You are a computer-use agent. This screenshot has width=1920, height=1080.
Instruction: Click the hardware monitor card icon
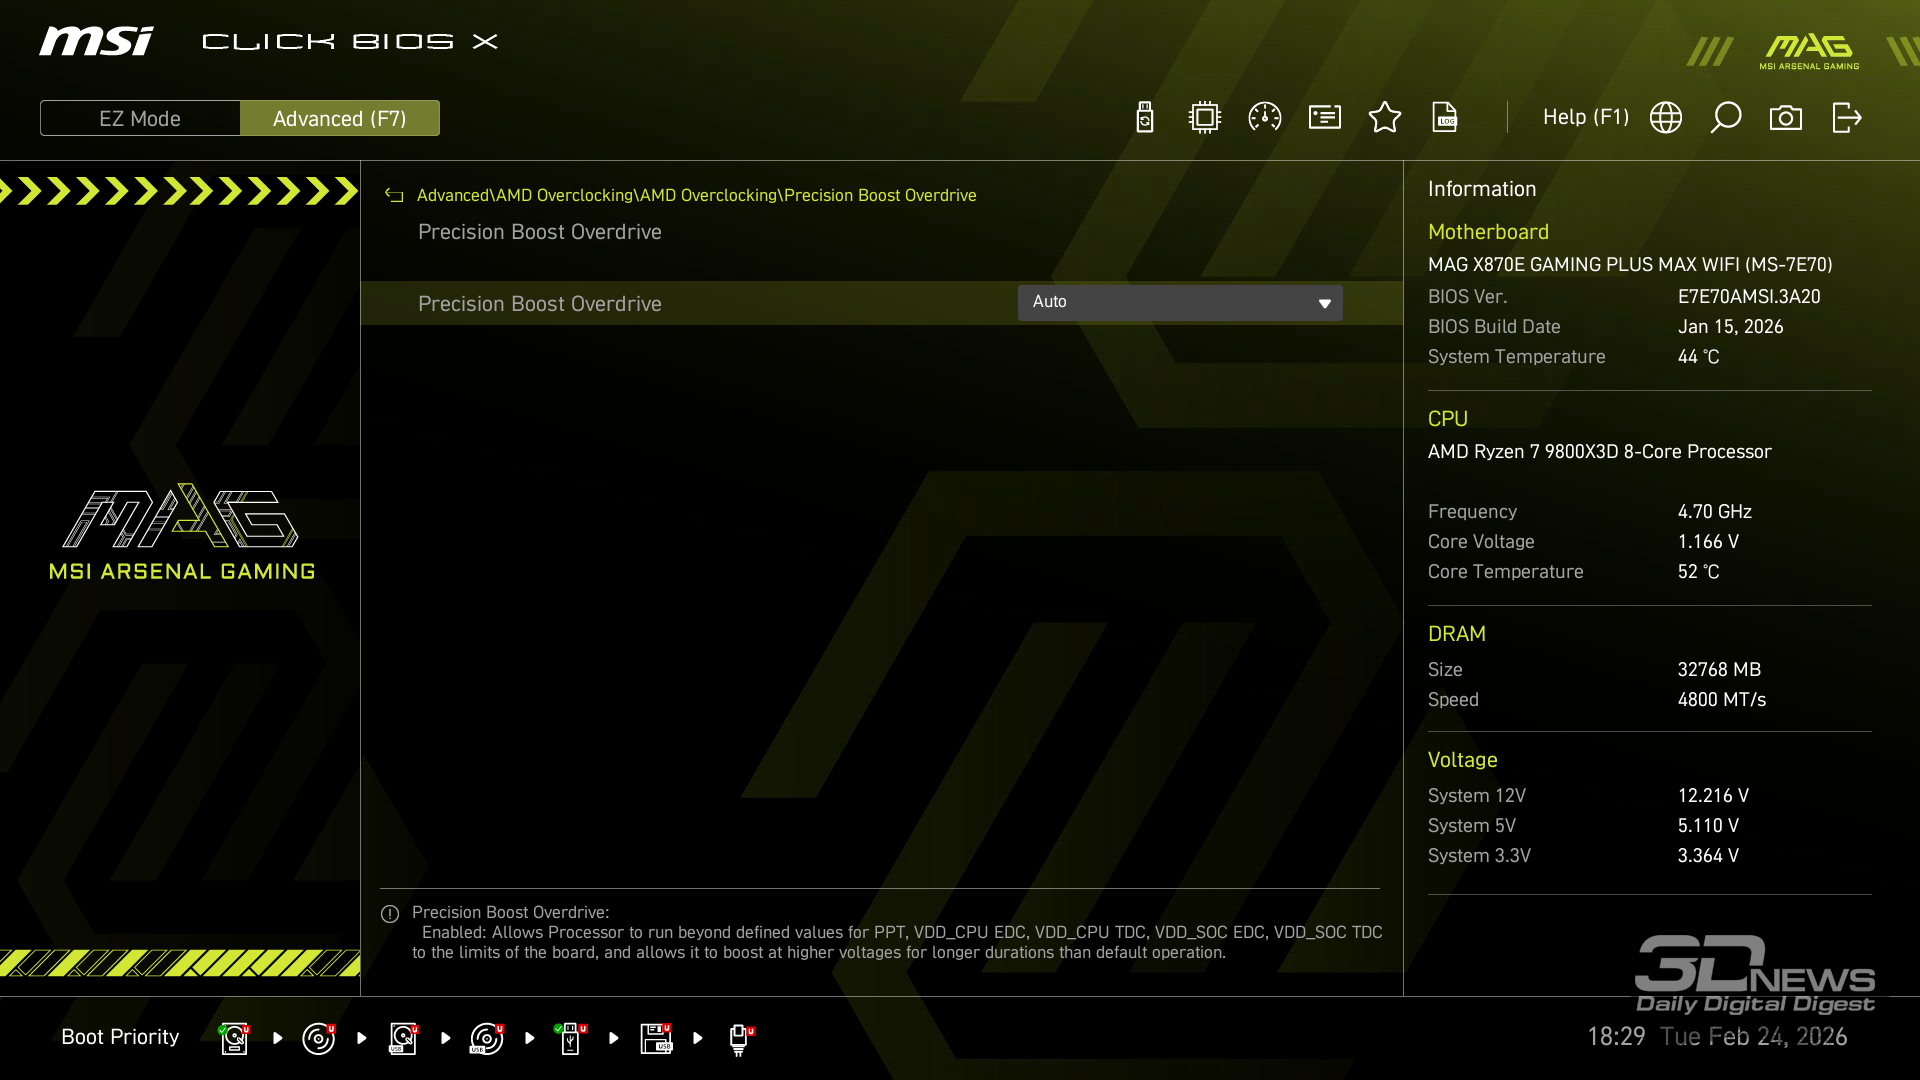[1325, 118]
